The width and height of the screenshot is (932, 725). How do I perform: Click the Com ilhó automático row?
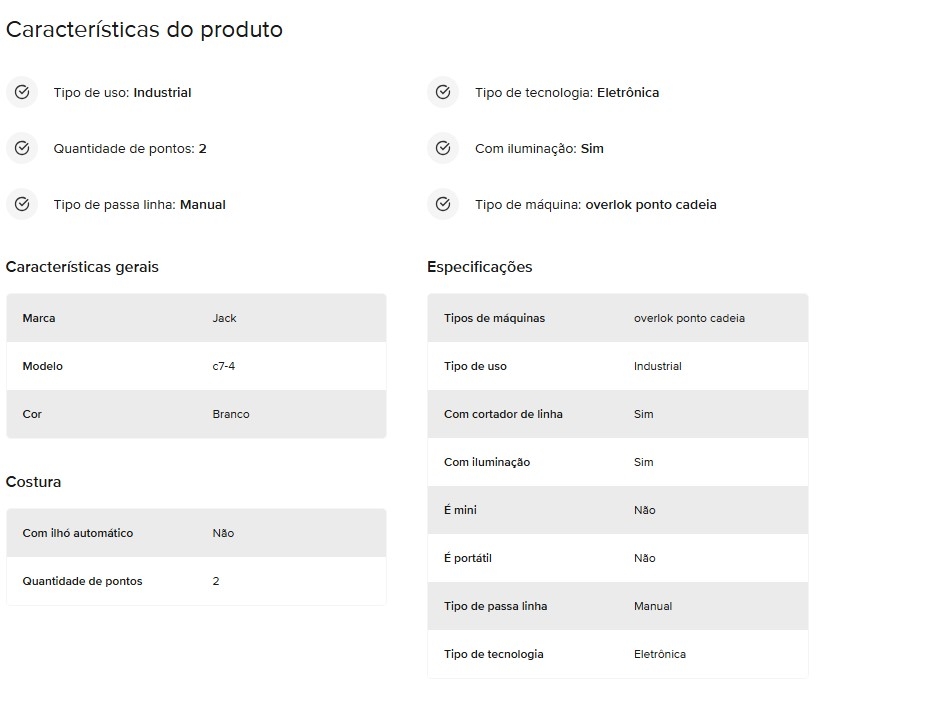pyautogui.click(x=196, y=533)
